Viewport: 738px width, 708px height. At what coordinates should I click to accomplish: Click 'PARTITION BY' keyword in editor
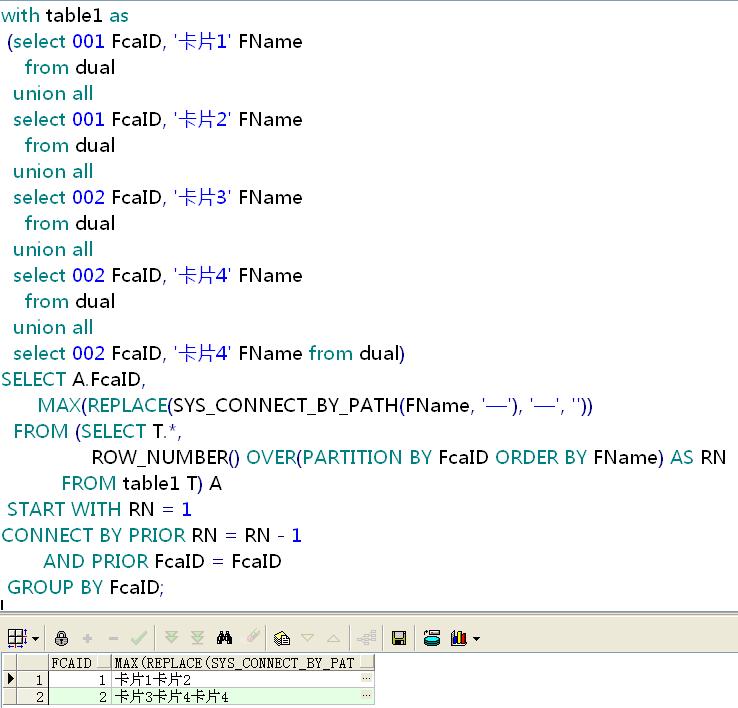(367, 458)
